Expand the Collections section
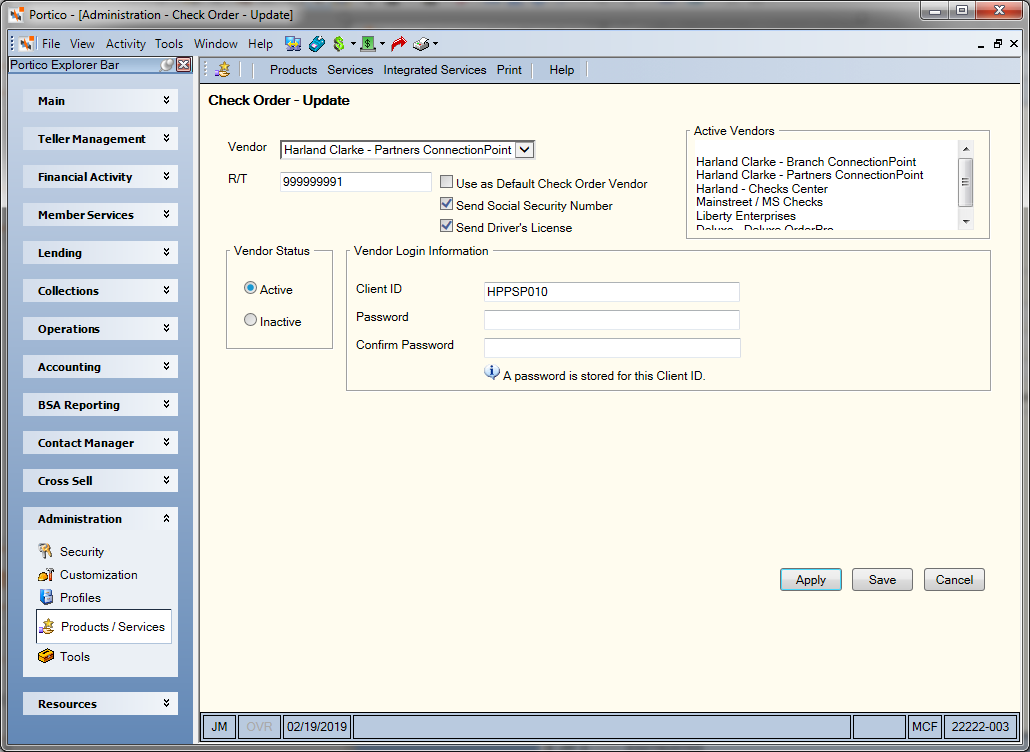The height and width of the screenshot is (752, 1030). click(x=101, y=291)
